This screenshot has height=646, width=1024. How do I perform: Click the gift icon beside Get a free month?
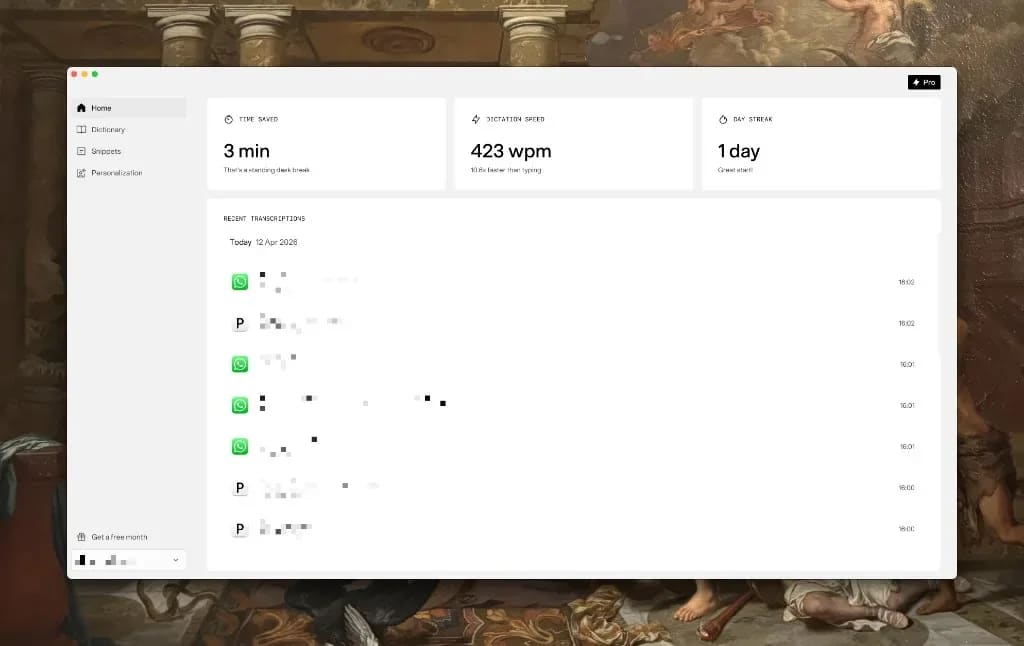tap(81, 537)
